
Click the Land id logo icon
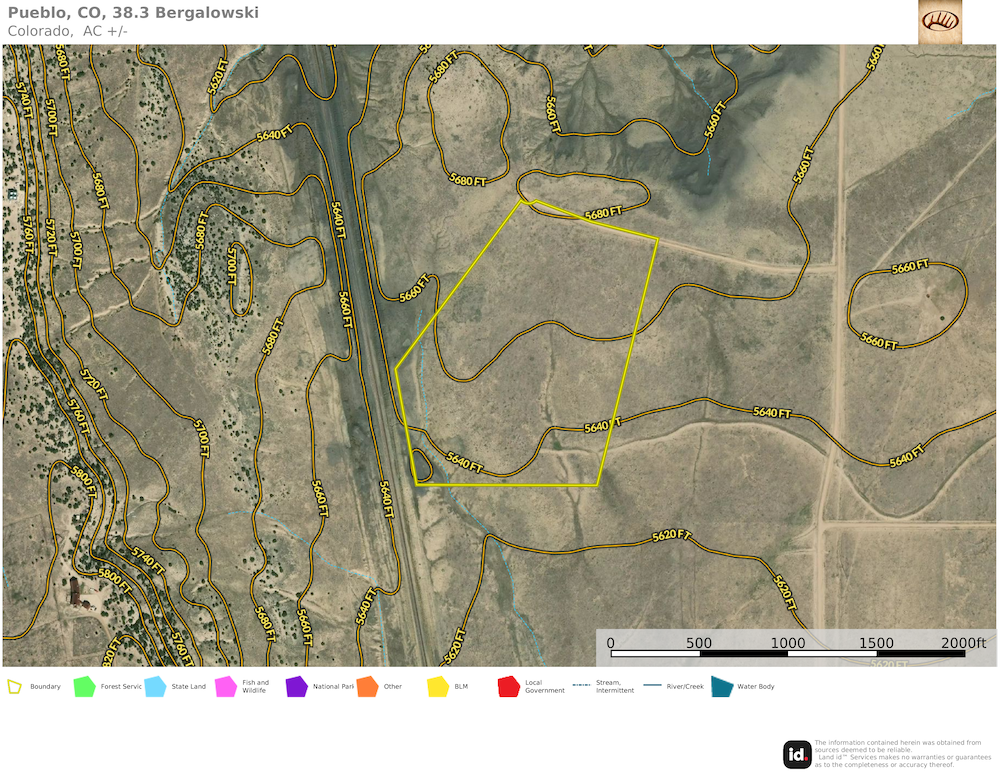(797, 754)
